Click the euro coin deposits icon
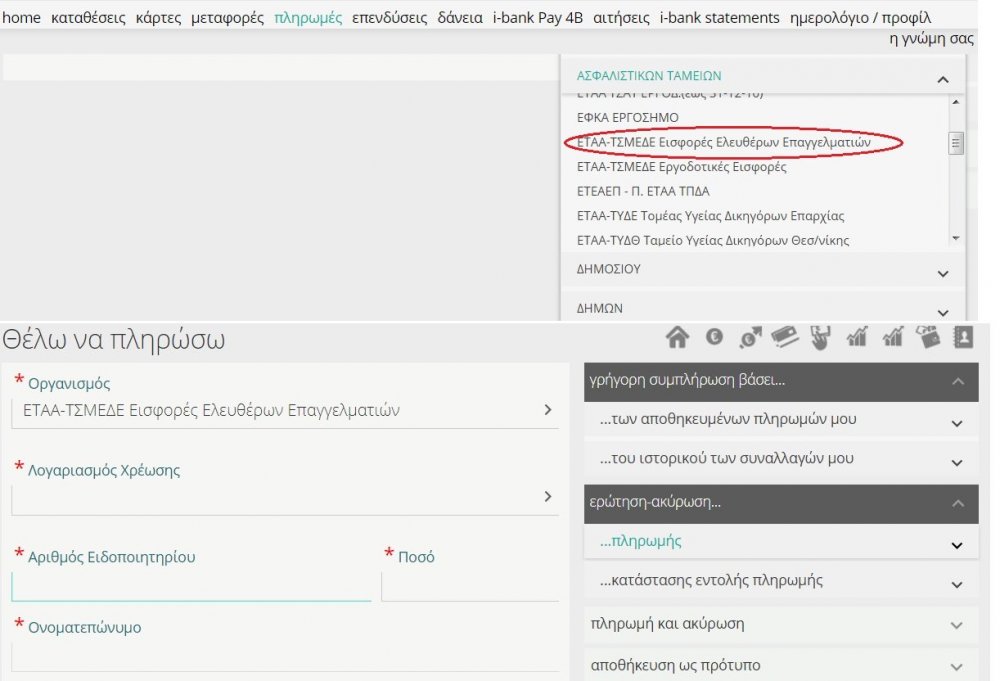The height and width of the screenshot is (681, 1000). 714,338
